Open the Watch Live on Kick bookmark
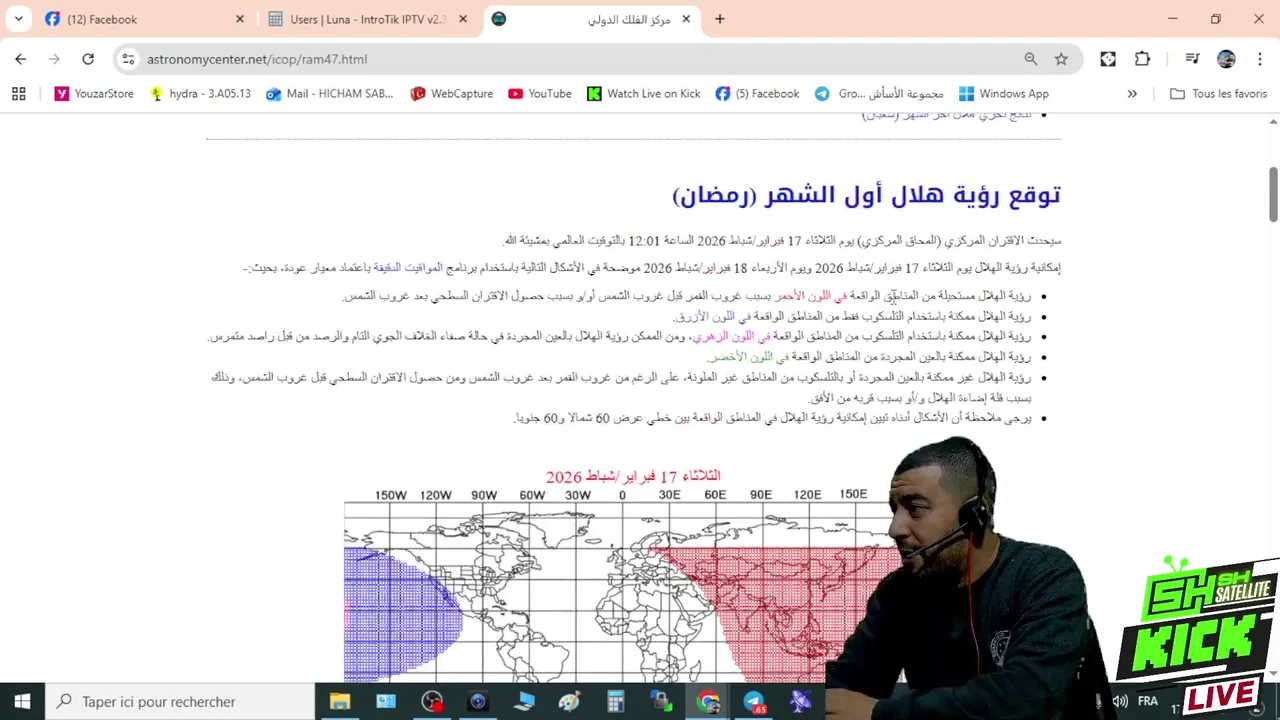1280x720 pixels. [x=643, y=93]
